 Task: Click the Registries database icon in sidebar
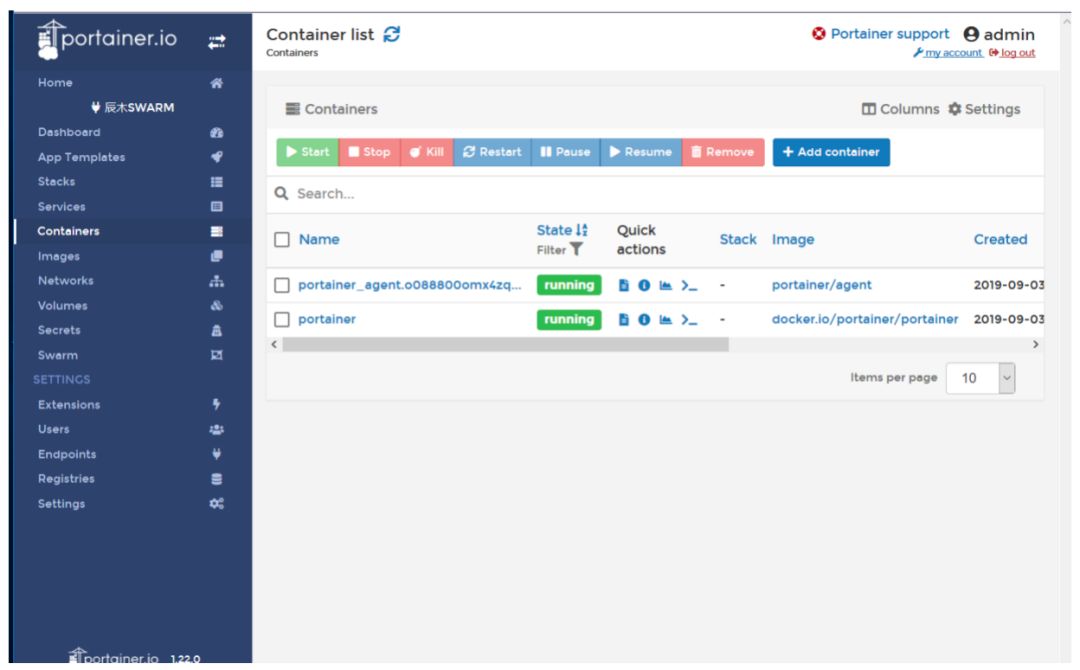click(216, 479)
